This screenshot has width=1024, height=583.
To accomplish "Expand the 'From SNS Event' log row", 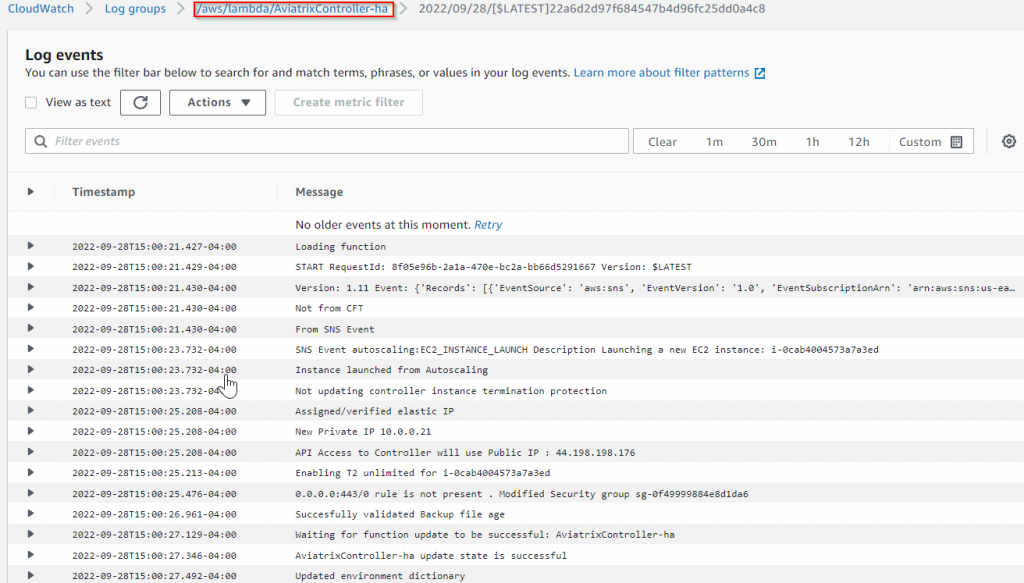I will pyautogui.click(x=31, y=328).
